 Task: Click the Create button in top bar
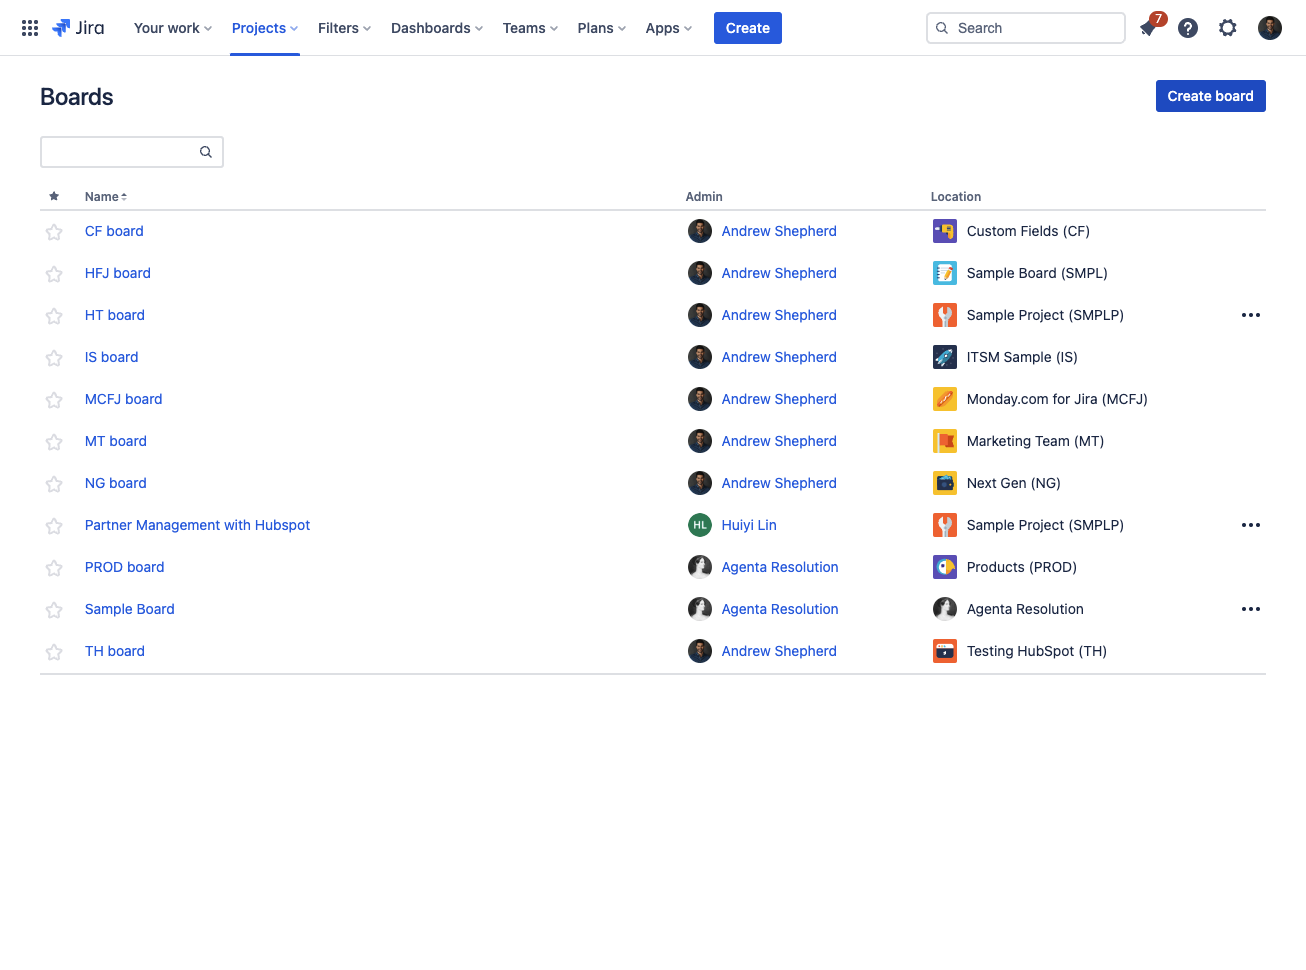point(748,28)
